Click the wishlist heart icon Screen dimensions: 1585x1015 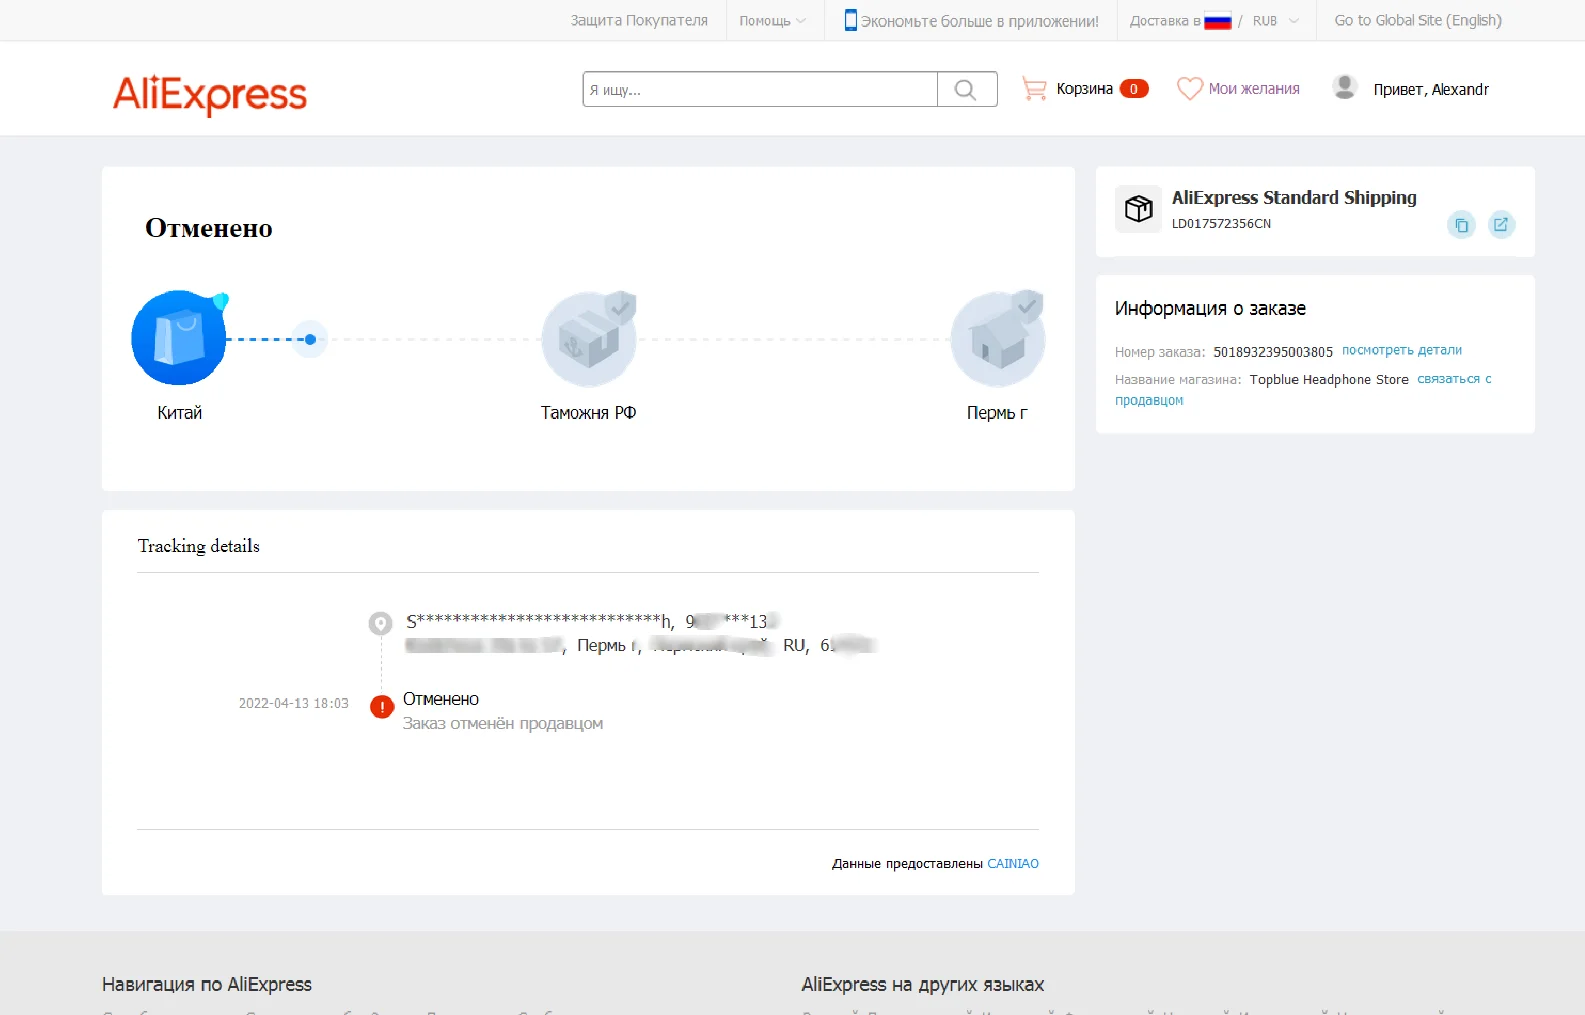click(1190, 89)
